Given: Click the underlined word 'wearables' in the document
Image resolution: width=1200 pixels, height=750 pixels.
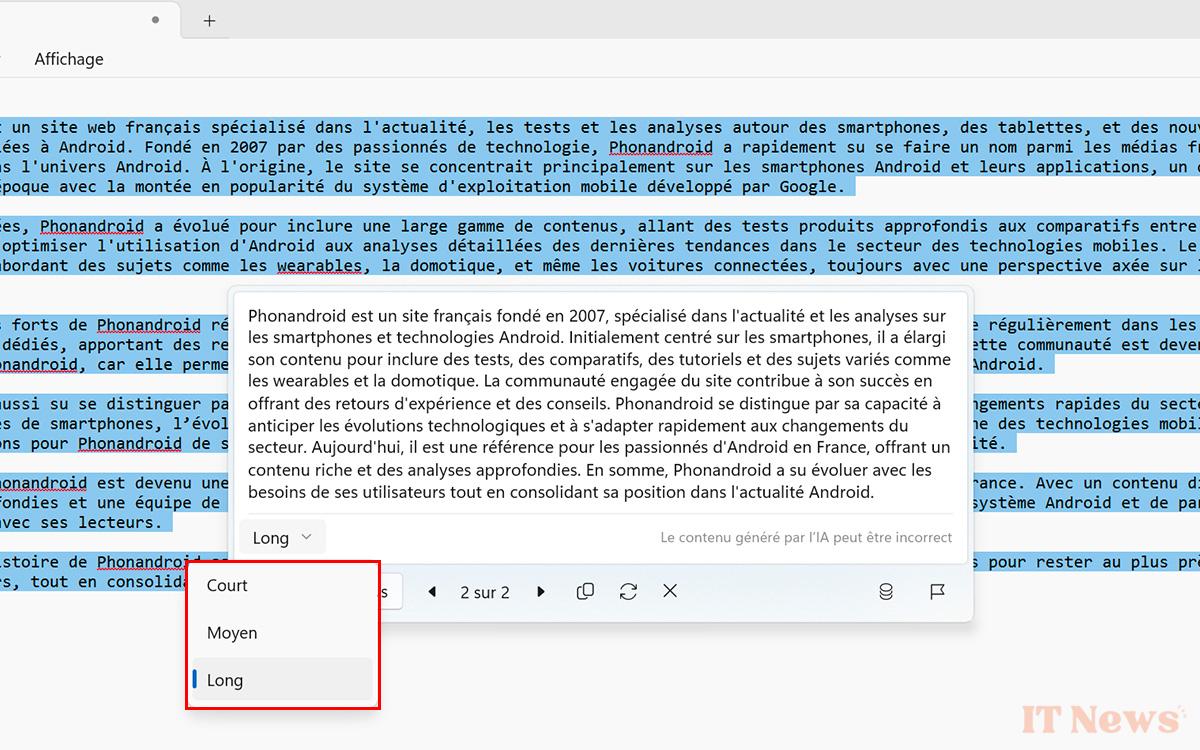Looking at the screenshot, I should pyautogui.click(x=319, y=265).
